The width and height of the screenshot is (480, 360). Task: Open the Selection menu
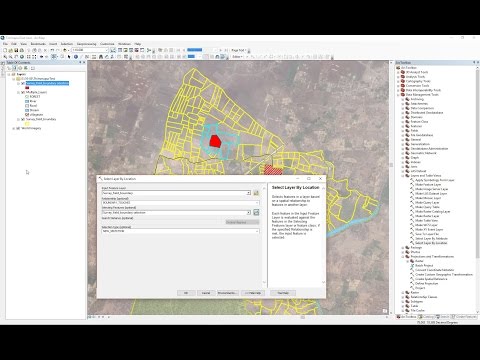(x=67, y=44)
